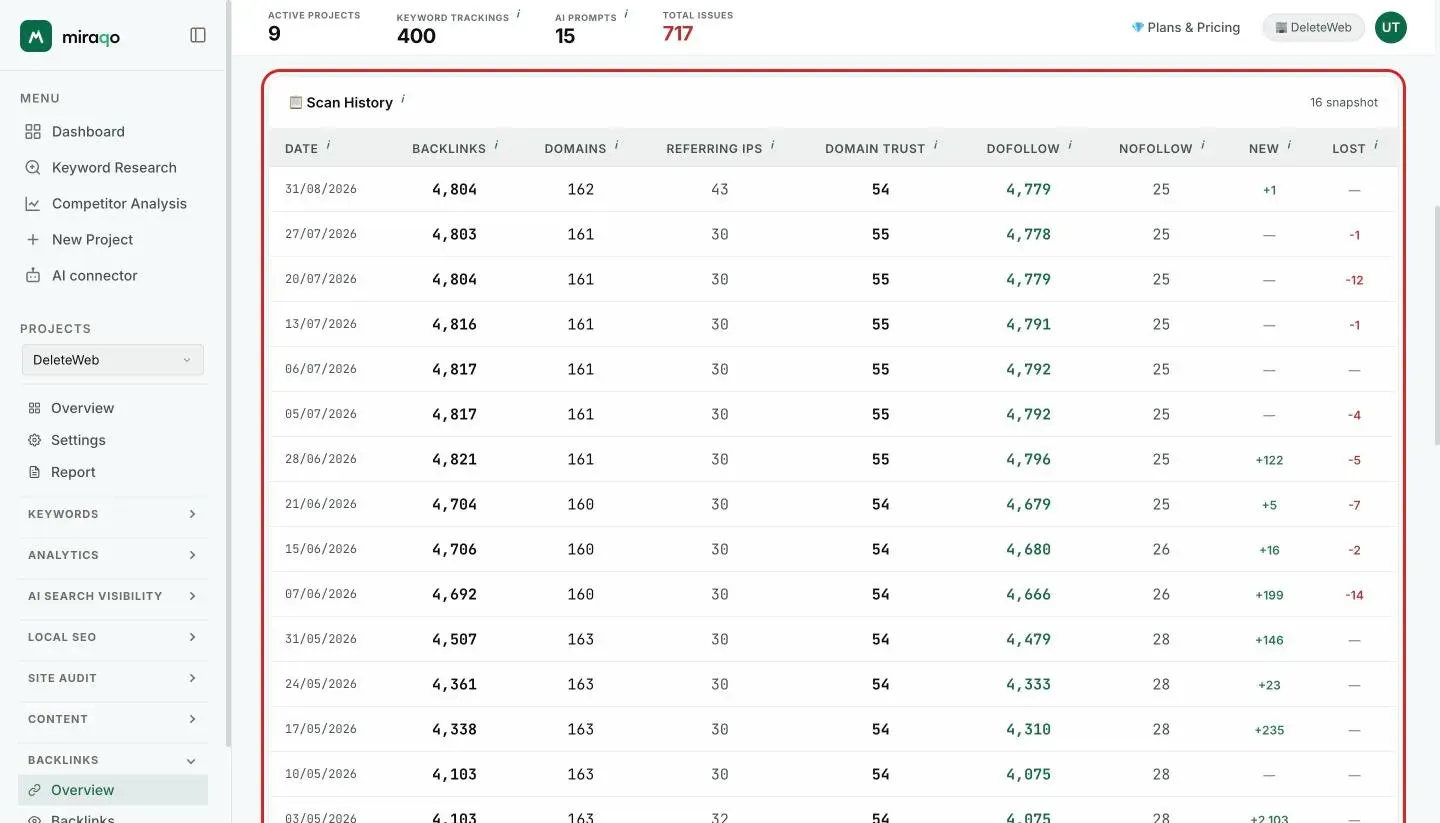Open the AI connector page

pyautogui.click(x=94, y=276)
